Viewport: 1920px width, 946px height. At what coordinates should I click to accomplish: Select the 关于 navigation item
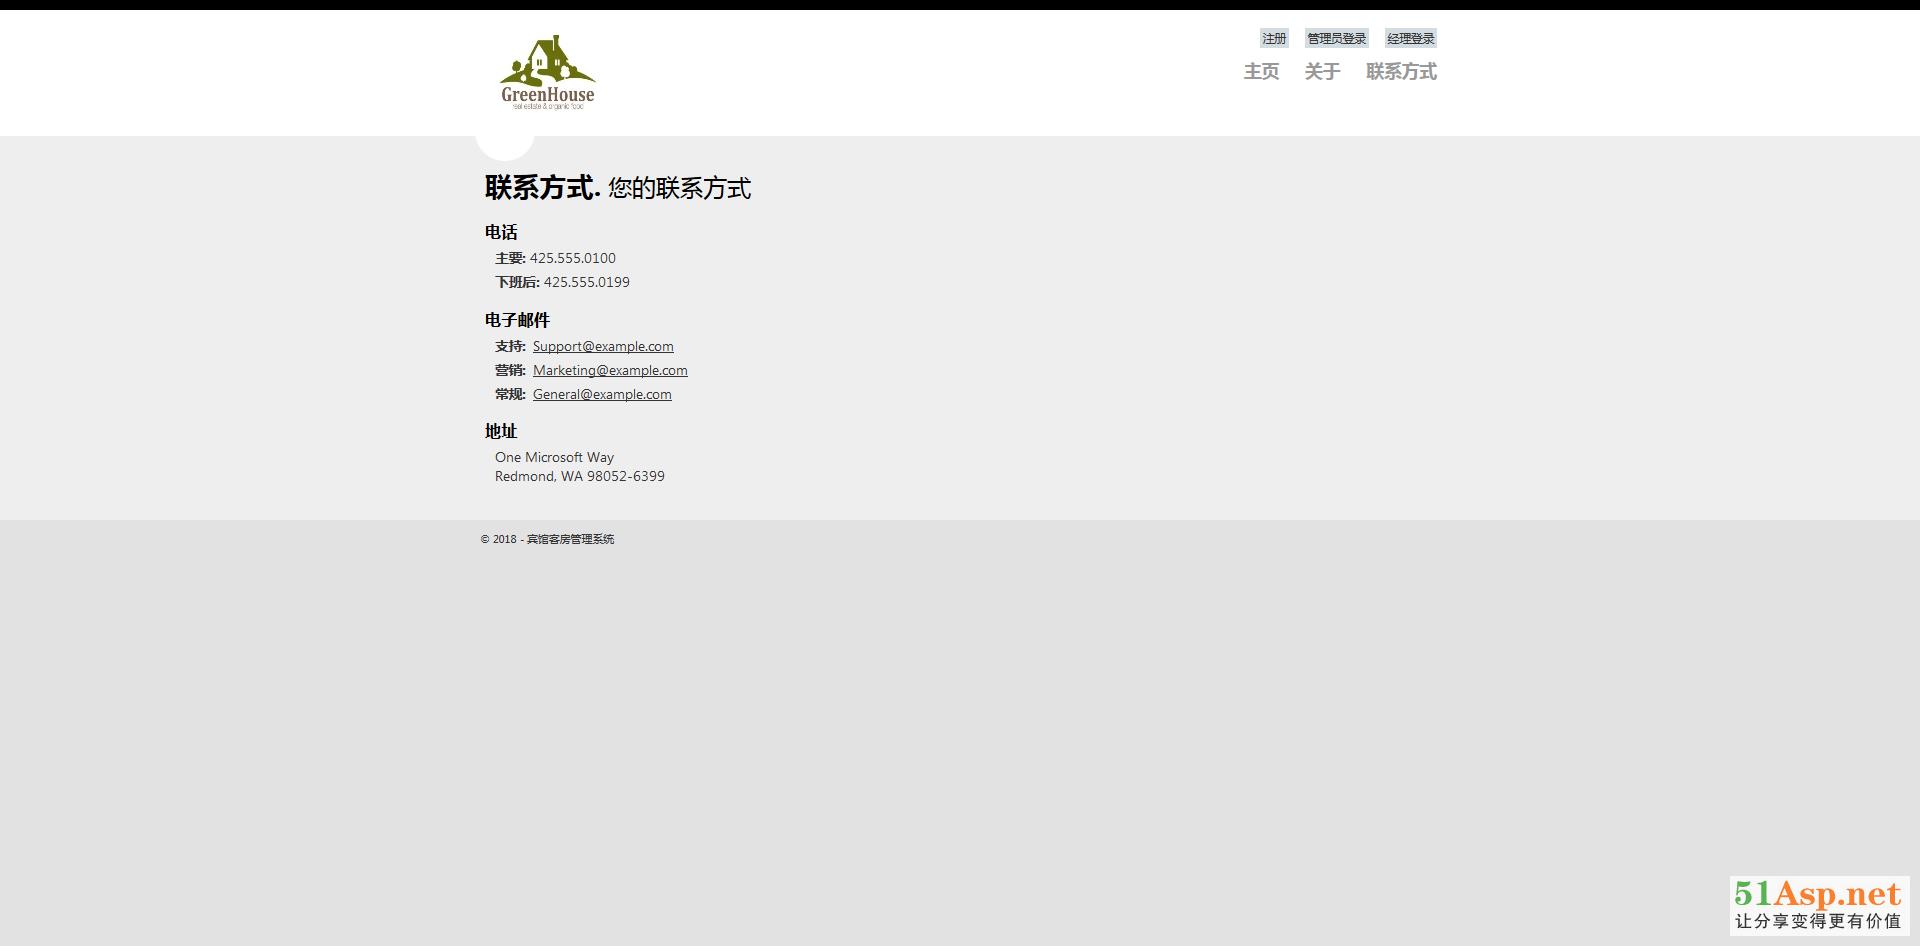coord(1321,72)
